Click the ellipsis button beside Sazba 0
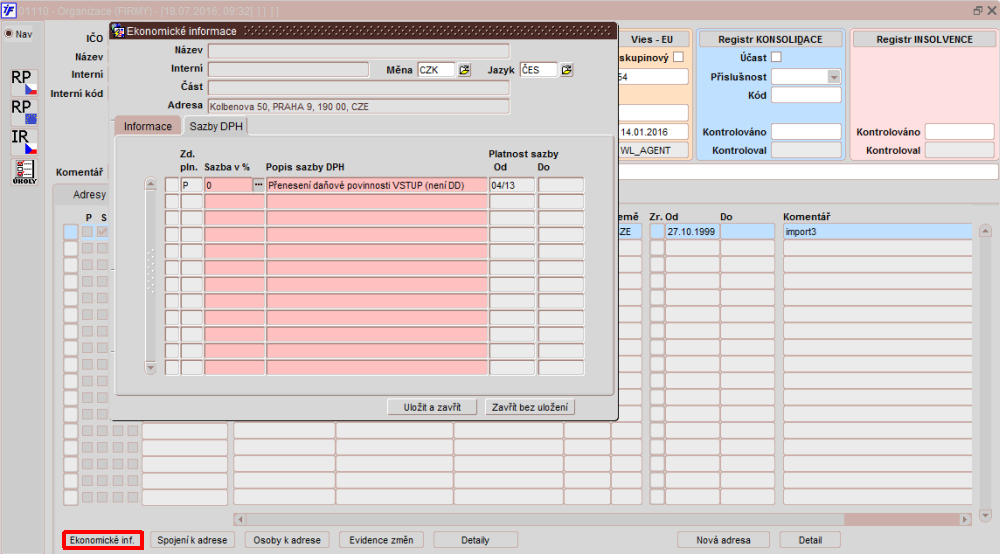 coord(258,185)
